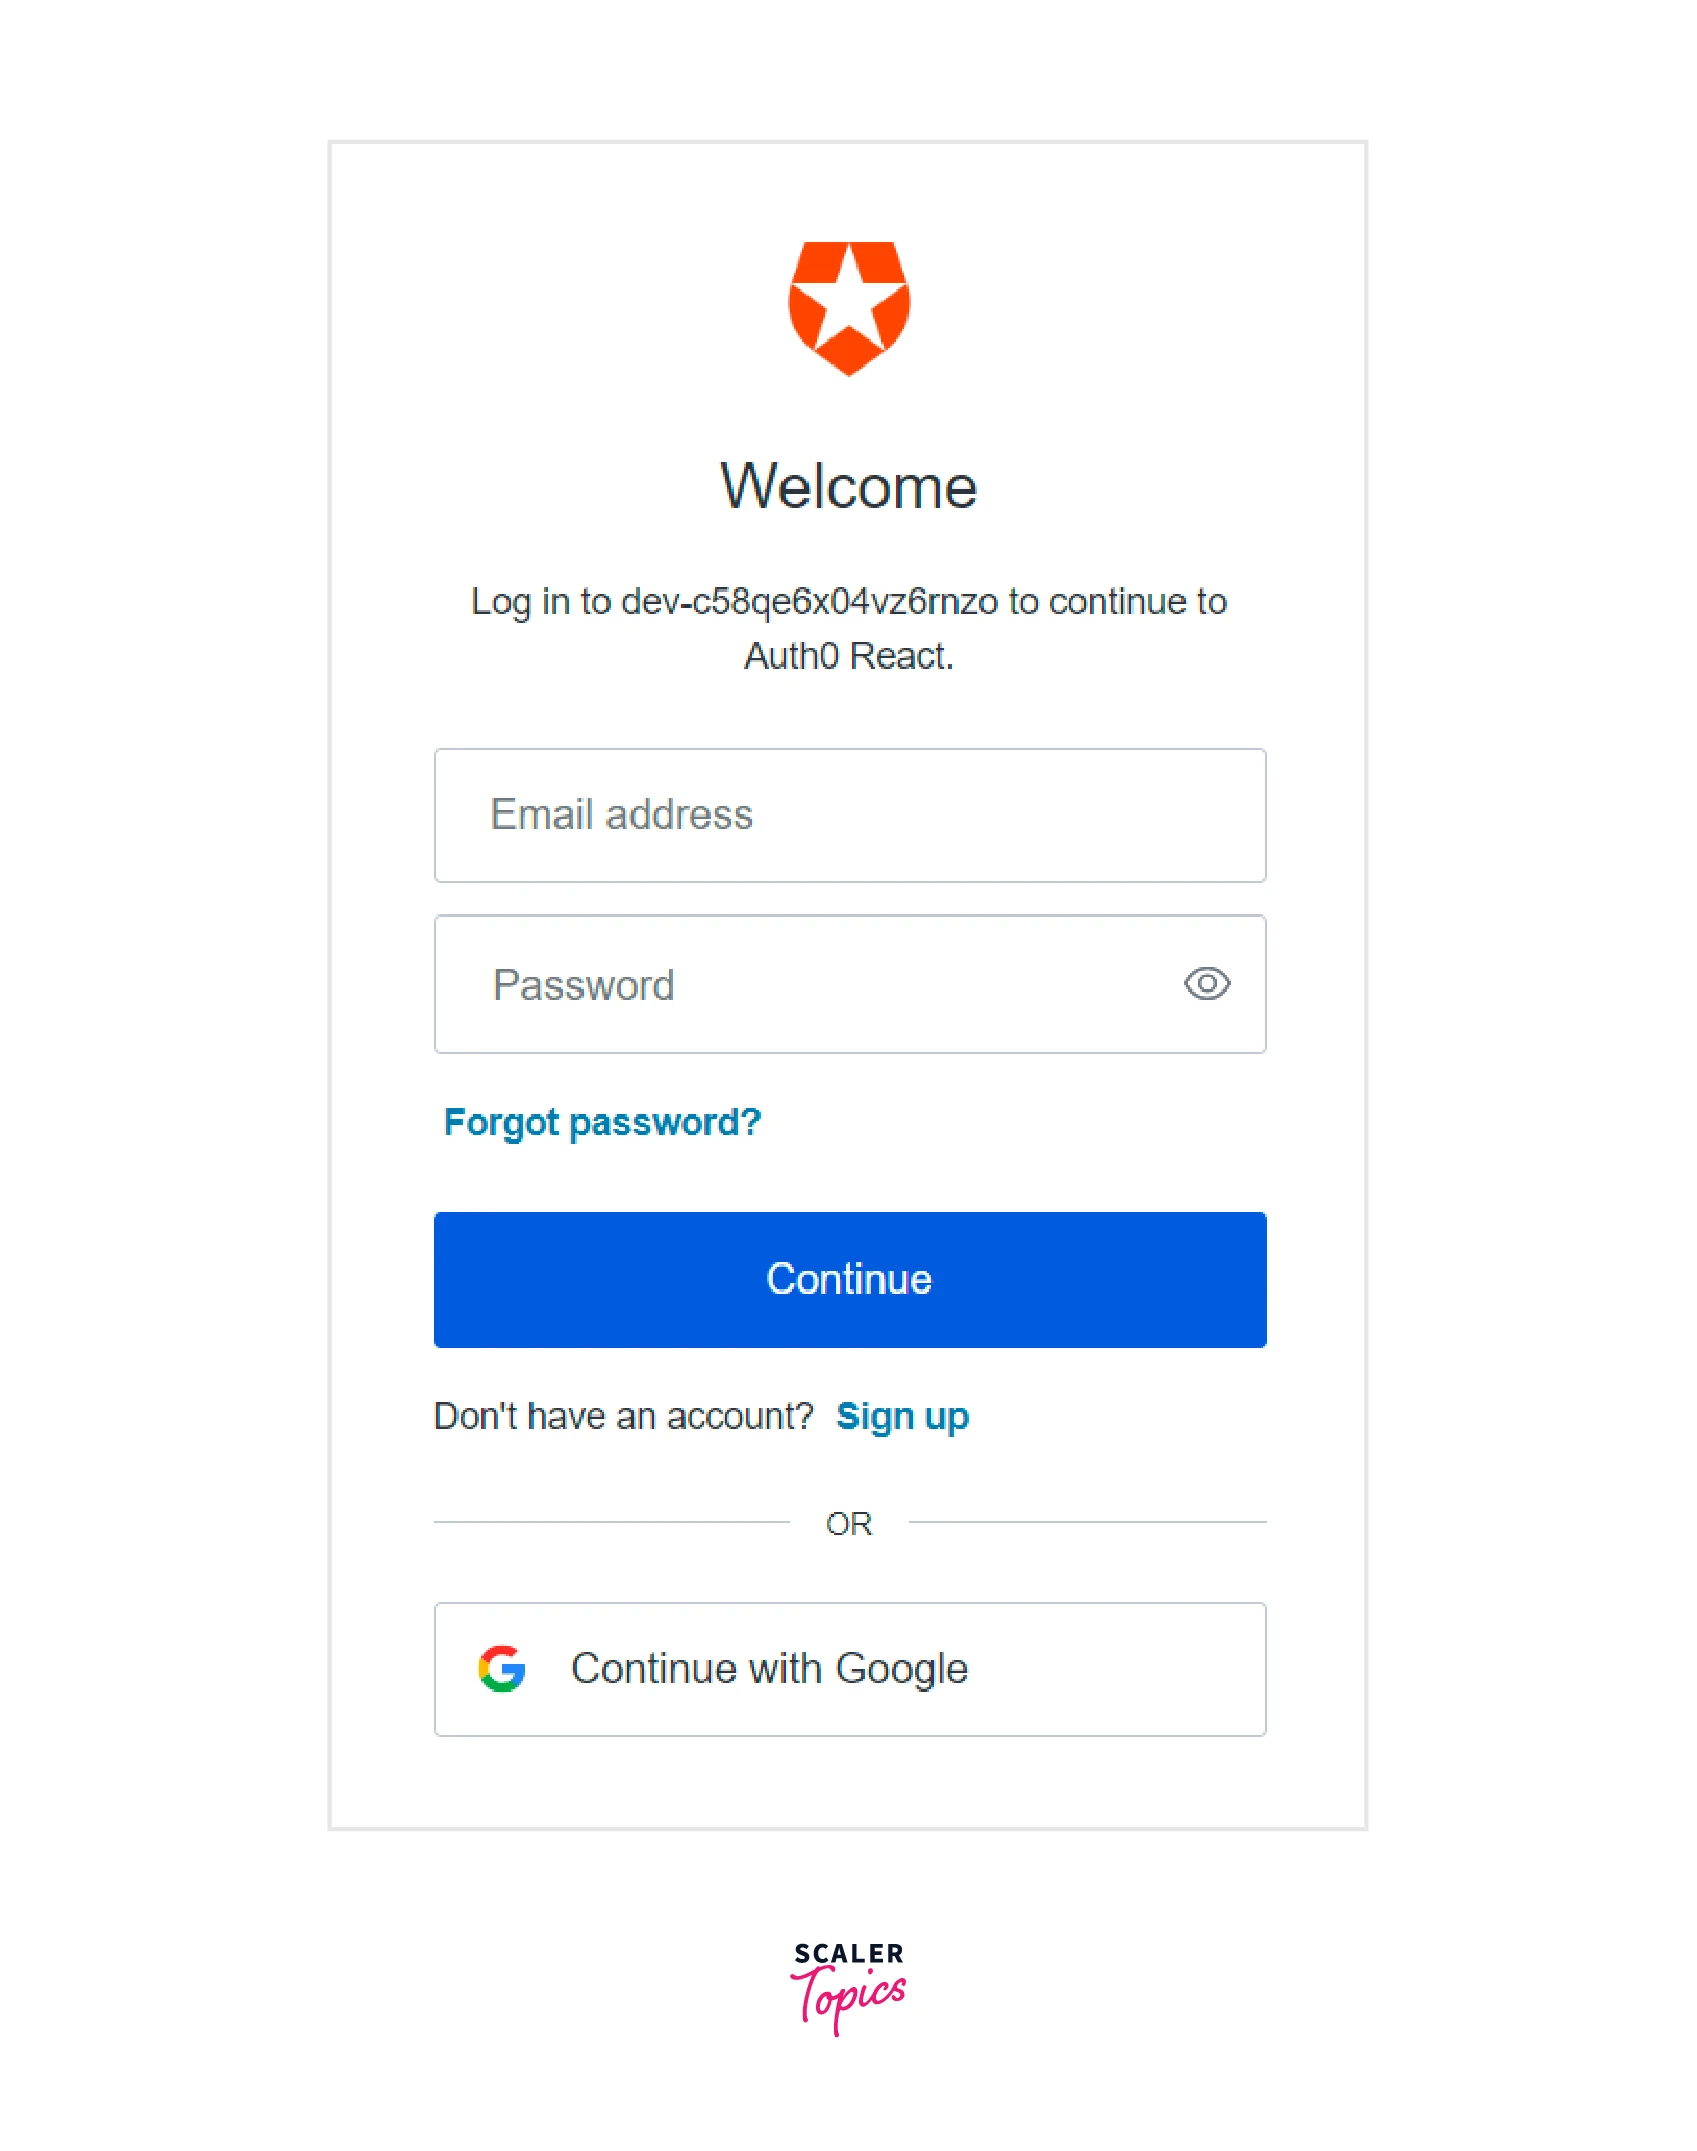Open the Forgot password link
Screen dimensions: 1697x2151
point(602,1122)
